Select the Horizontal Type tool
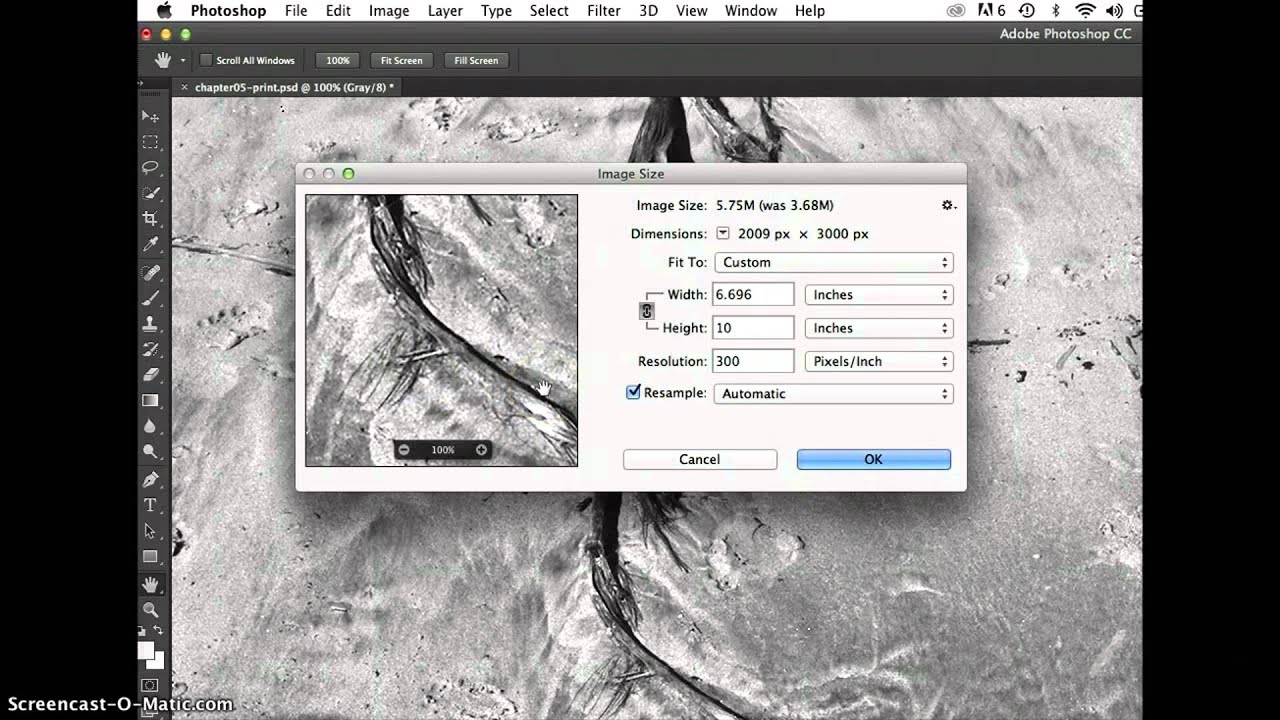1280x720 pixels. tap(151, 505)
